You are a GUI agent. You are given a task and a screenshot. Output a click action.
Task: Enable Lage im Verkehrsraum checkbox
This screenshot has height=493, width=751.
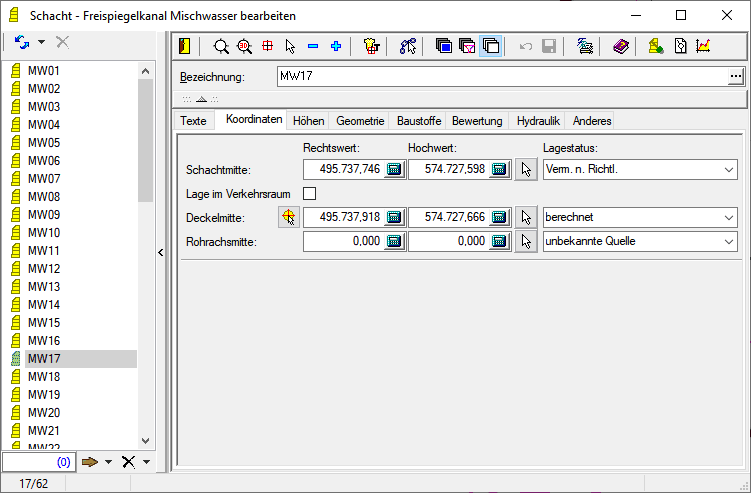coord(310,193)
